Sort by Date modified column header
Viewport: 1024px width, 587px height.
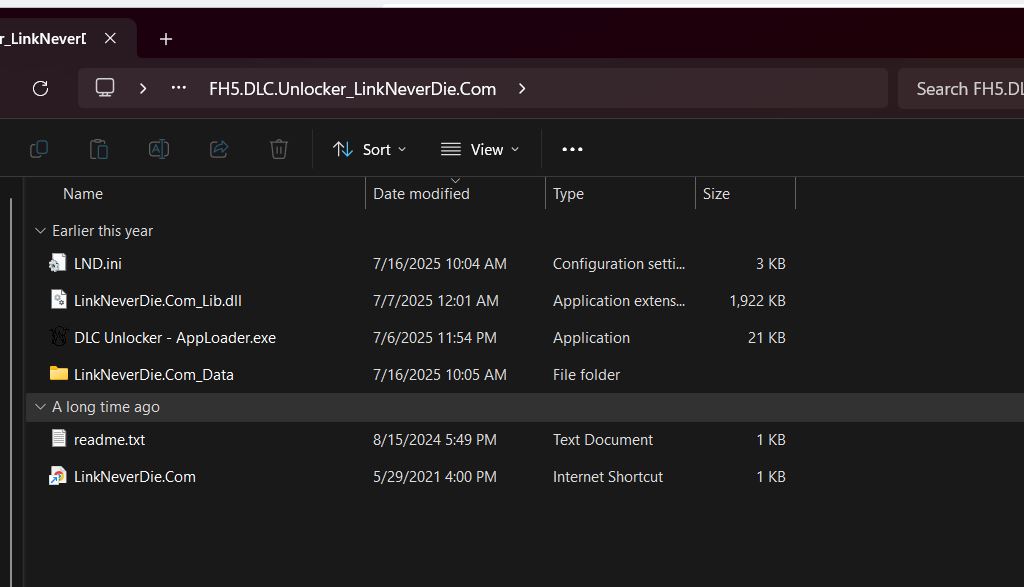421,194
